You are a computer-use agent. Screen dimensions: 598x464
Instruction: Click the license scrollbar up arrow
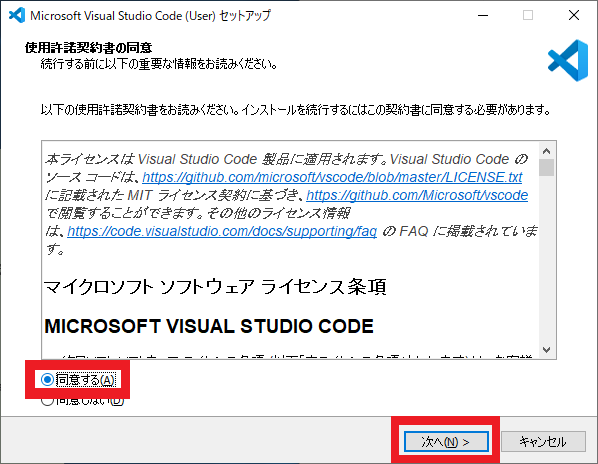pos(547,151)
